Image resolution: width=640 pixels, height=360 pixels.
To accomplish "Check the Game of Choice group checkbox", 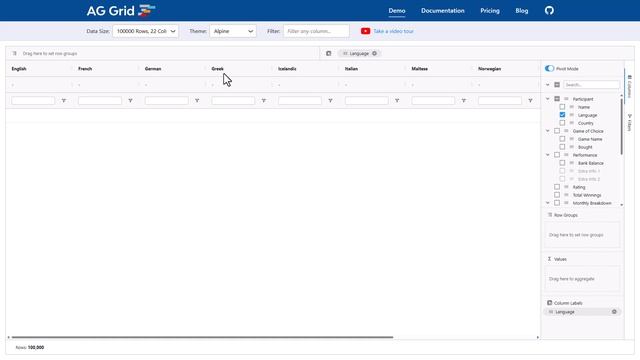I will [x=557, y=131].
